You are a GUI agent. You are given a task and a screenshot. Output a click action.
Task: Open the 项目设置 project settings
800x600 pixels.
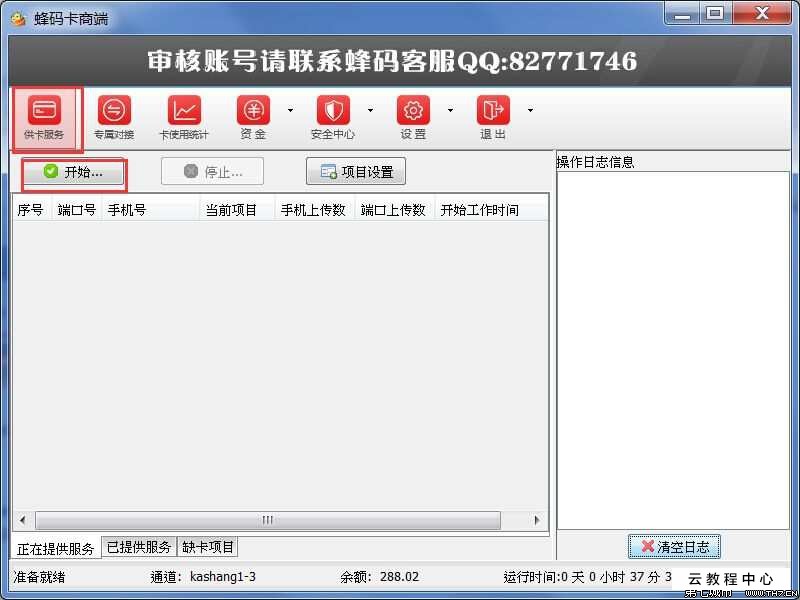[x=355, y=171]
